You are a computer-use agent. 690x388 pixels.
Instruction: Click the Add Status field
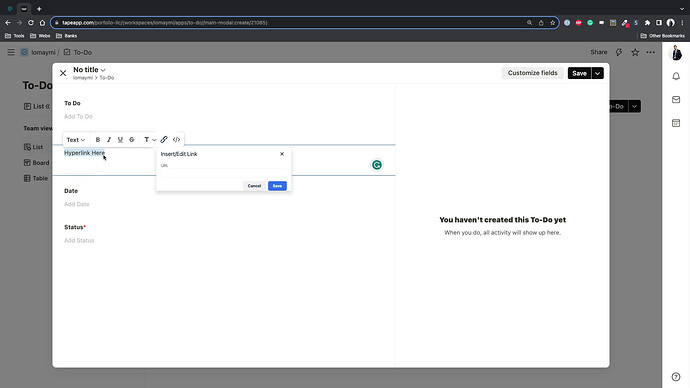pos(79,240)
